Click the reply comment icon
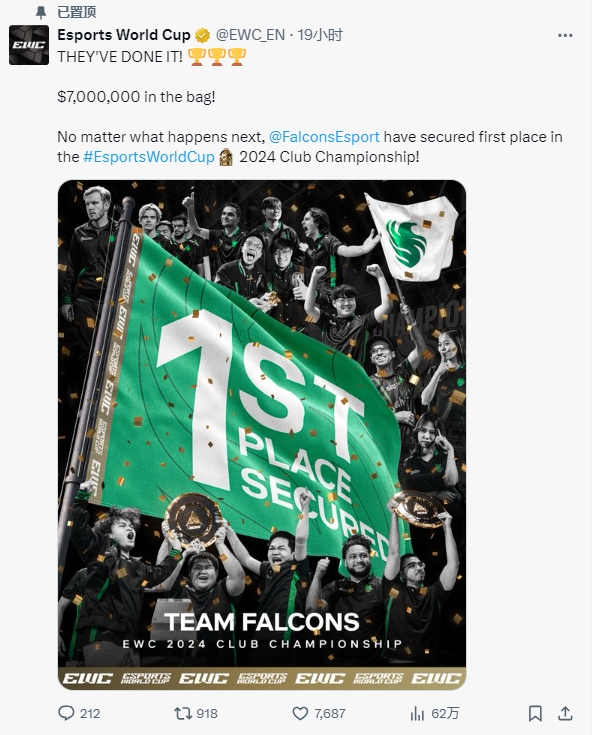The height and width of the screenshot is (735, 592). (x=66, y=713)
